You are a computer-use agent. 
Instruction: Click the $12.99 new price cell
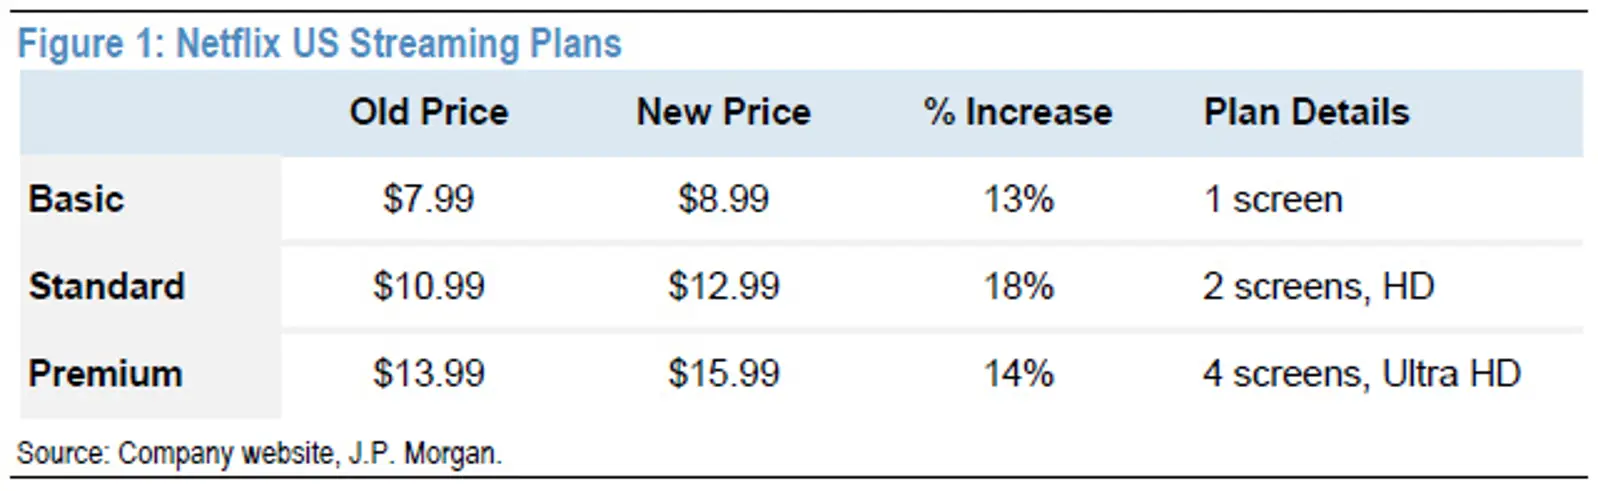pyautogui.click(x=724, y=286)
